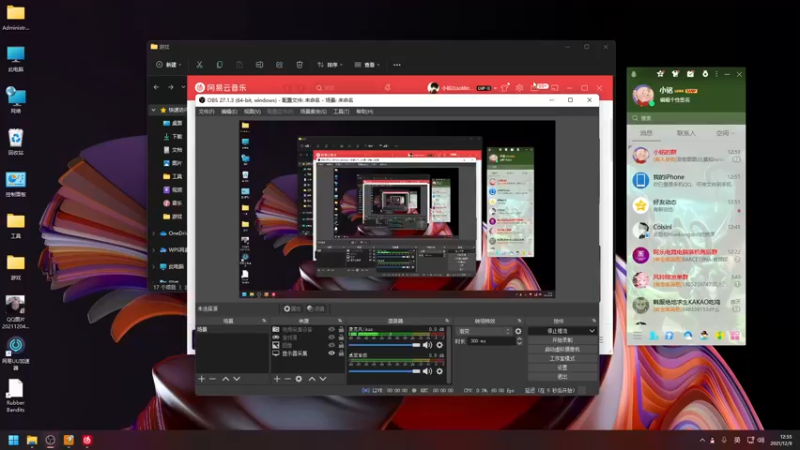Image resolution: width=800 pixels, height=450 pixels.
Task: Click the 麦克风/Aux volume slider
Action: pos(384,345)
